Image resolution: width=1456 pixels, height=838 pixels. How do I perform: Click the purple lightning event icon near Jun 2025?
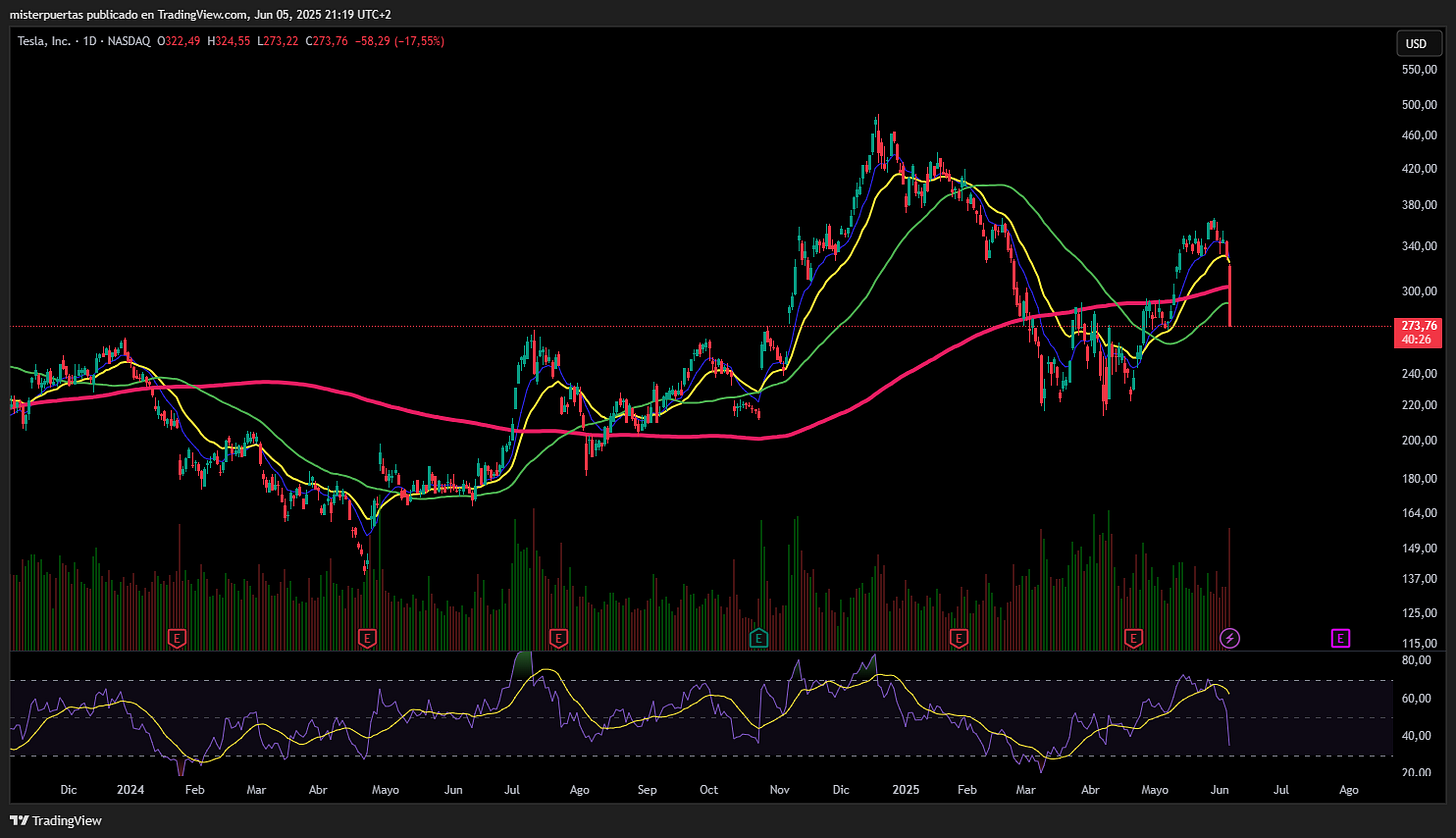point(1230,637)
